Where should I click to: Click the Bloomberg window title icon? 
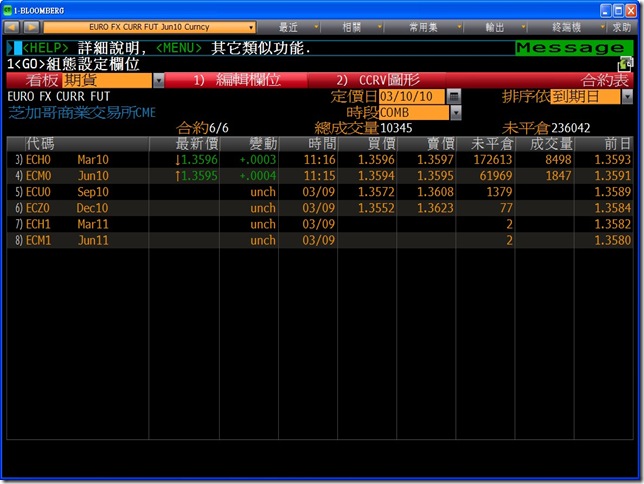[7, 10]
